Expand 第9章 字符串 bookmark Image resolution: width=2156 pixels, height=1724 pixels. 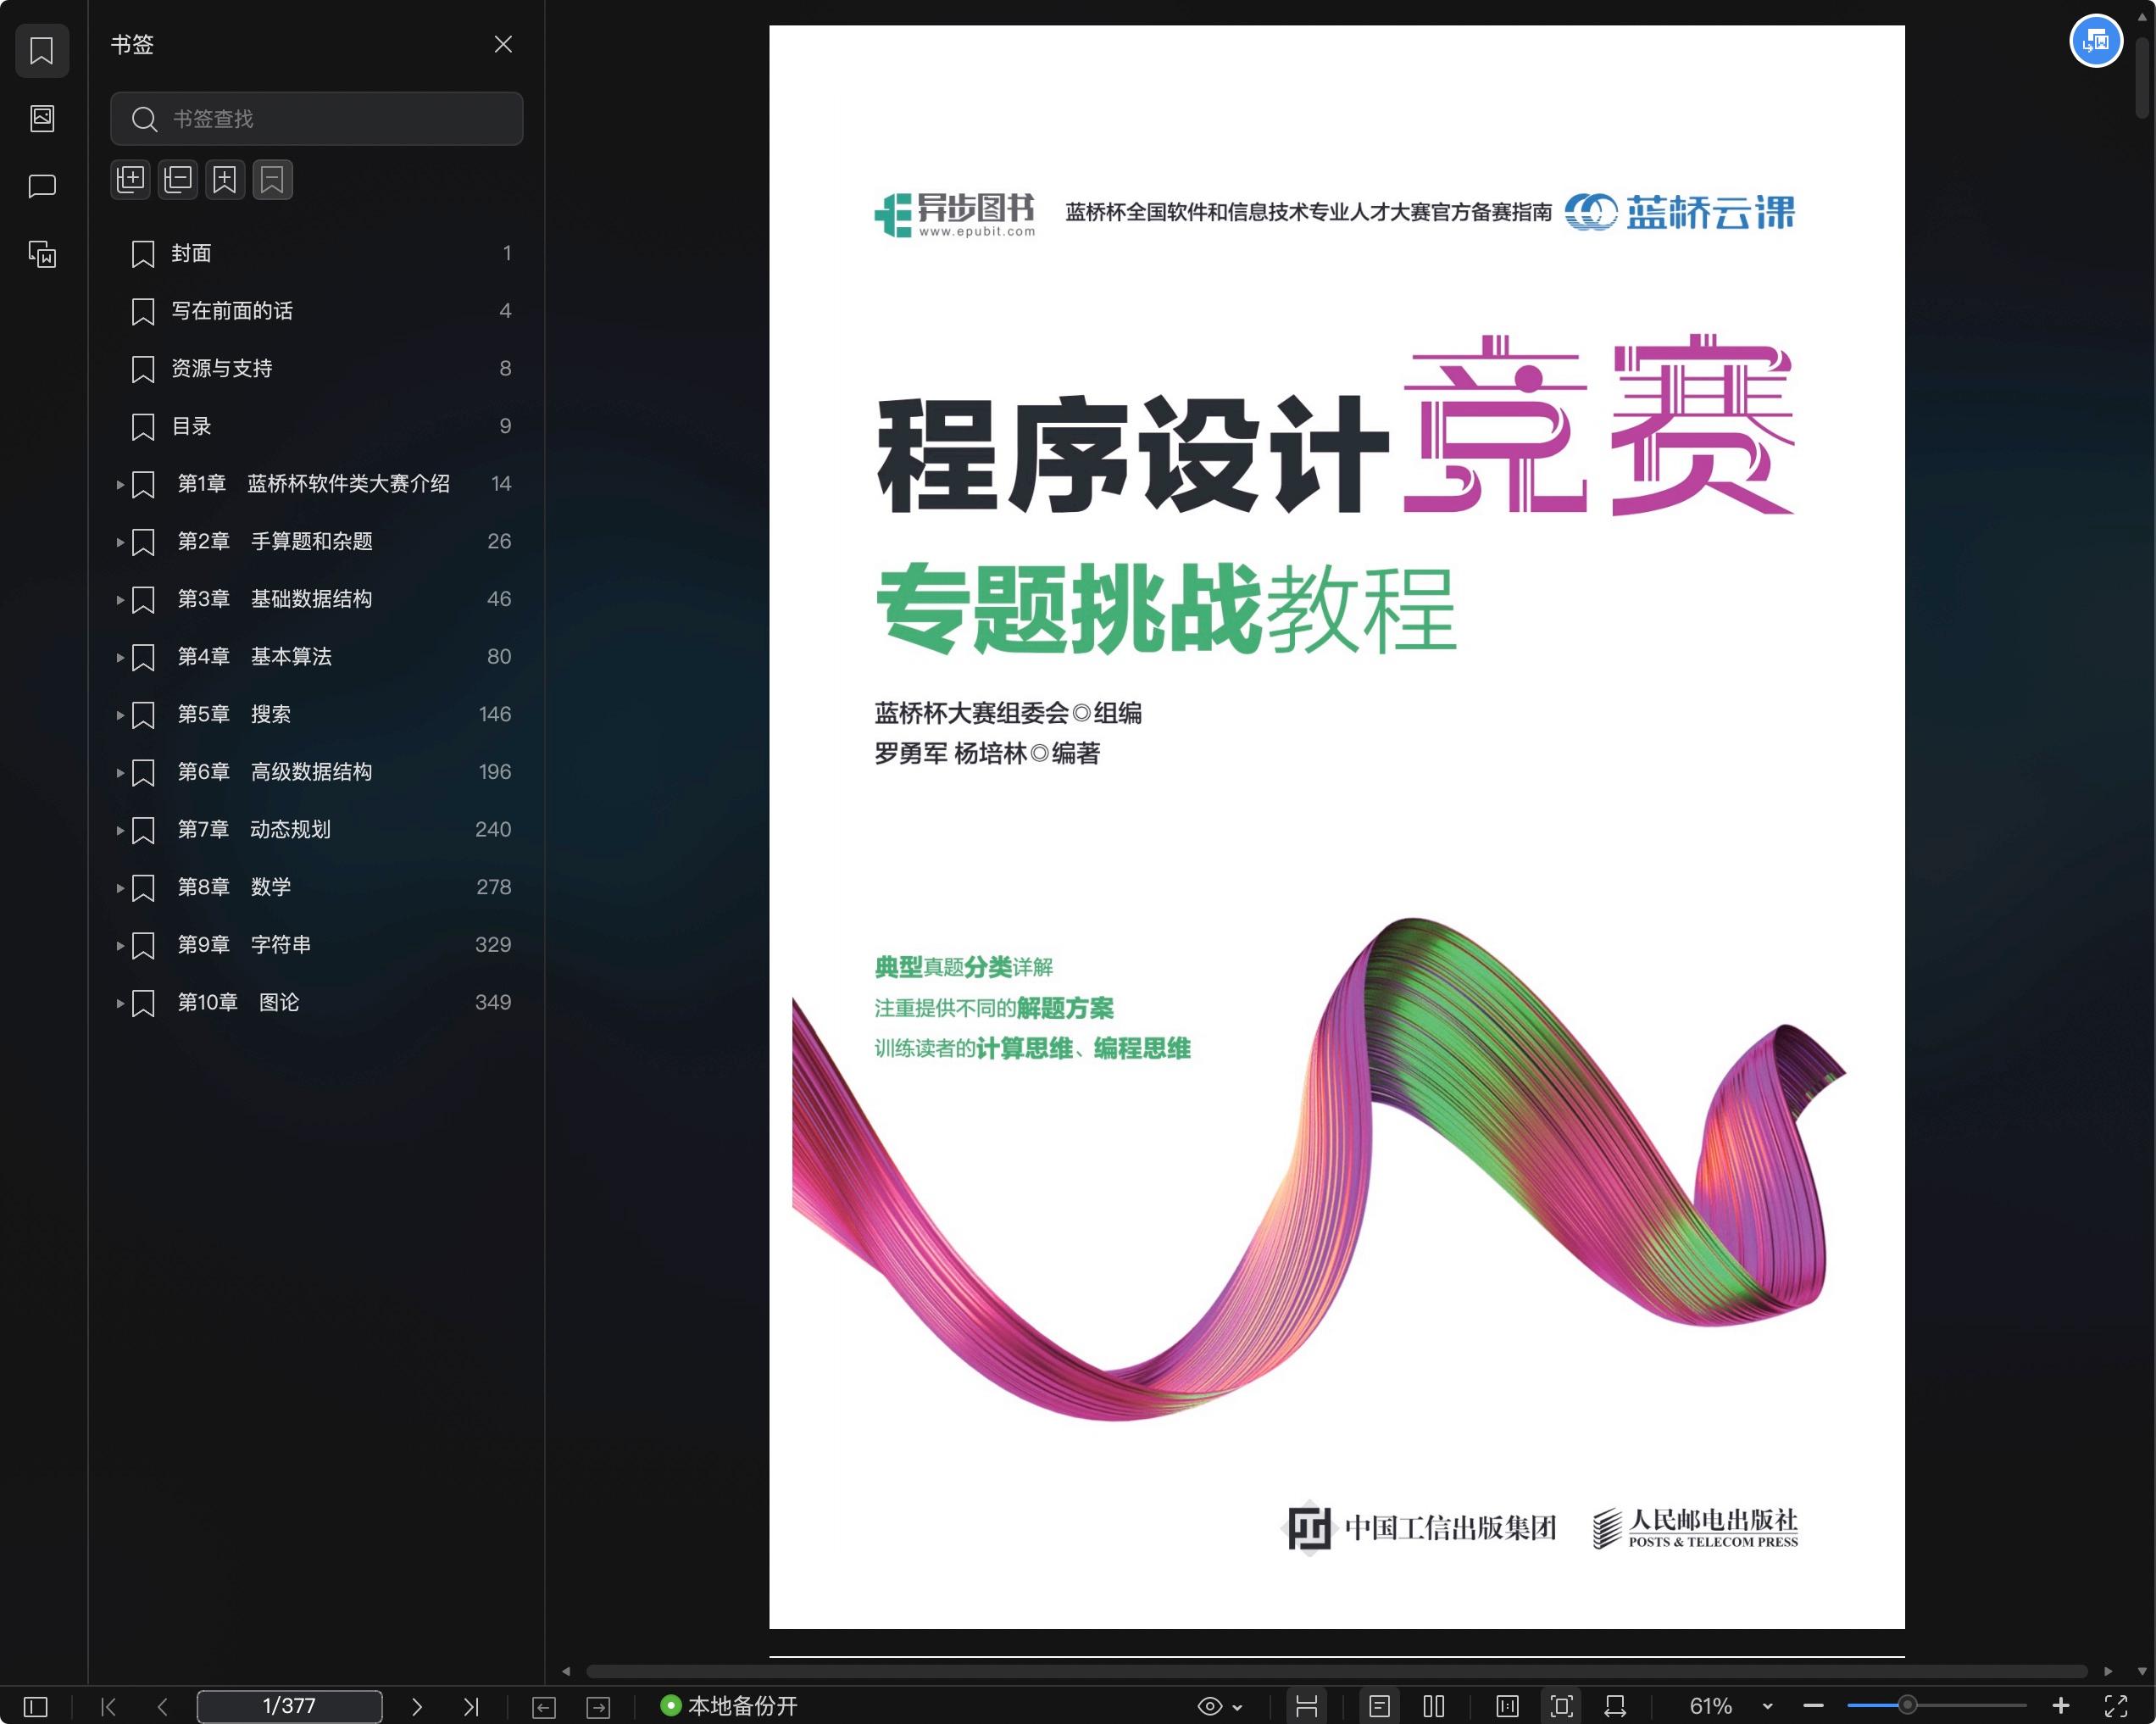[120, 945]
